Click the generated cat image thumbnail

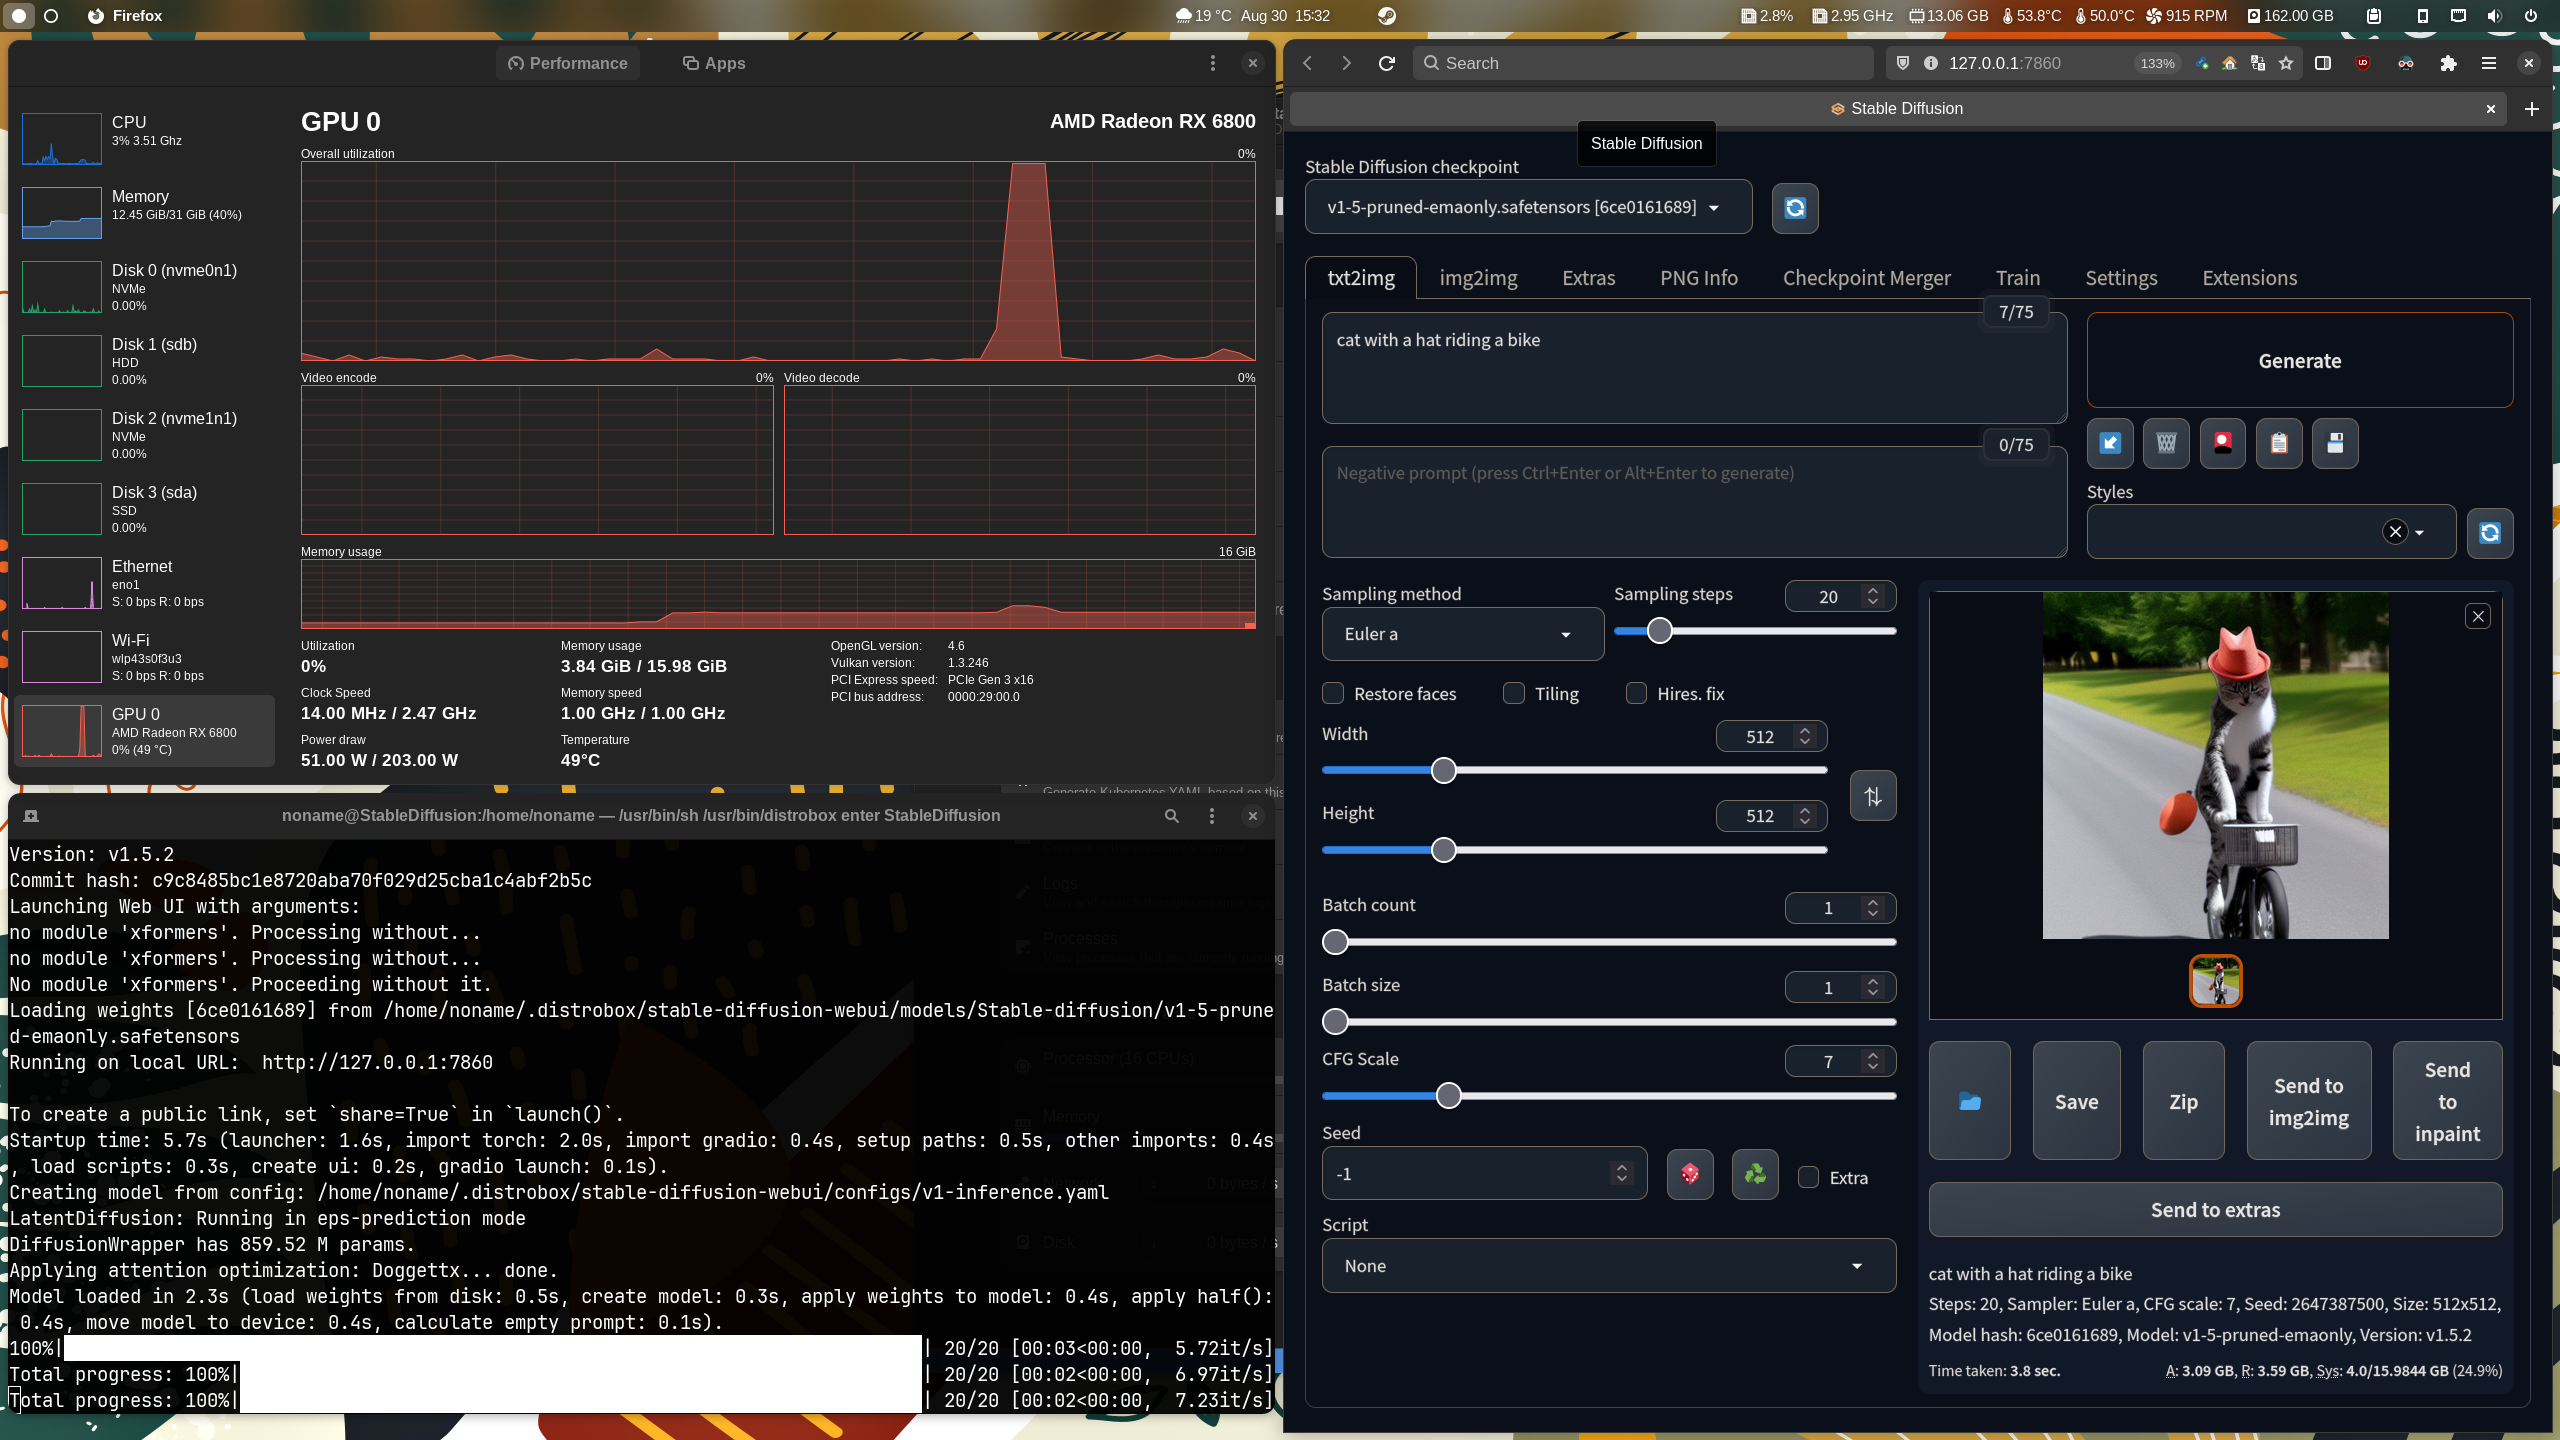pos(2215,981)
